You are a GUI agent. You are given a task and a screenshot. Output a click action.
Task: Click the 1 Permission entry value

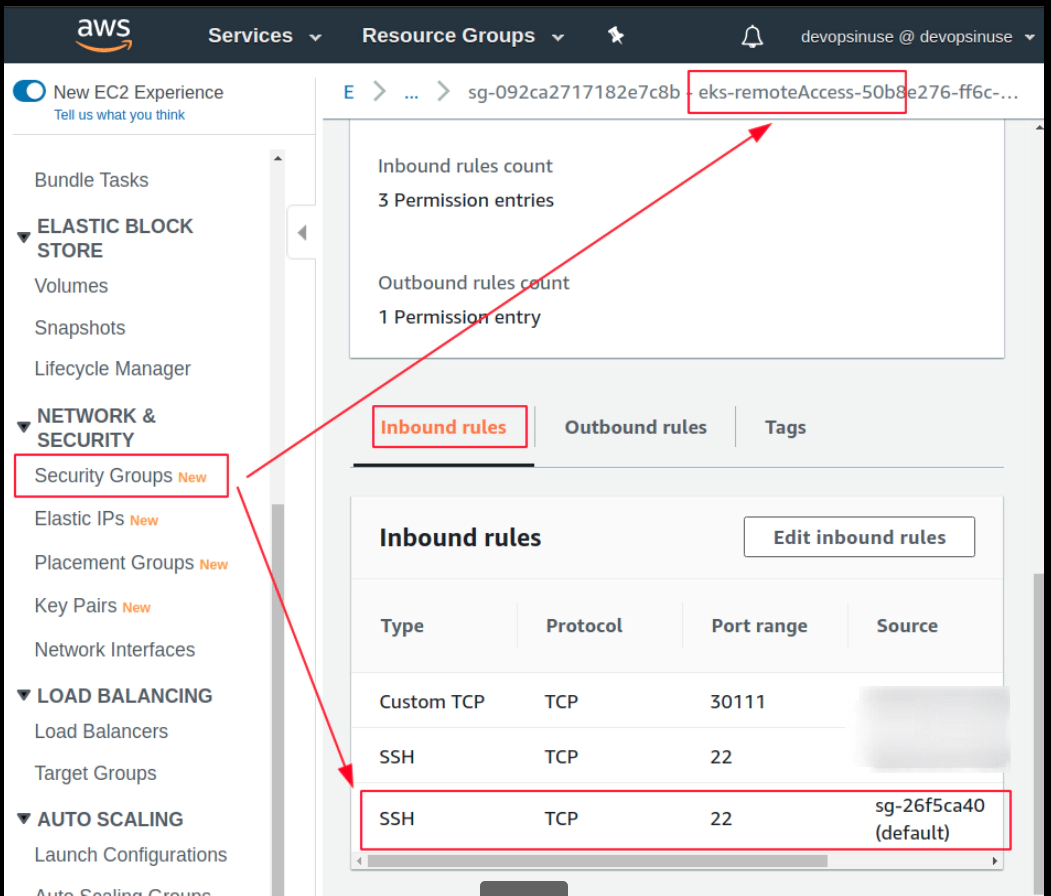coord(459,317)
